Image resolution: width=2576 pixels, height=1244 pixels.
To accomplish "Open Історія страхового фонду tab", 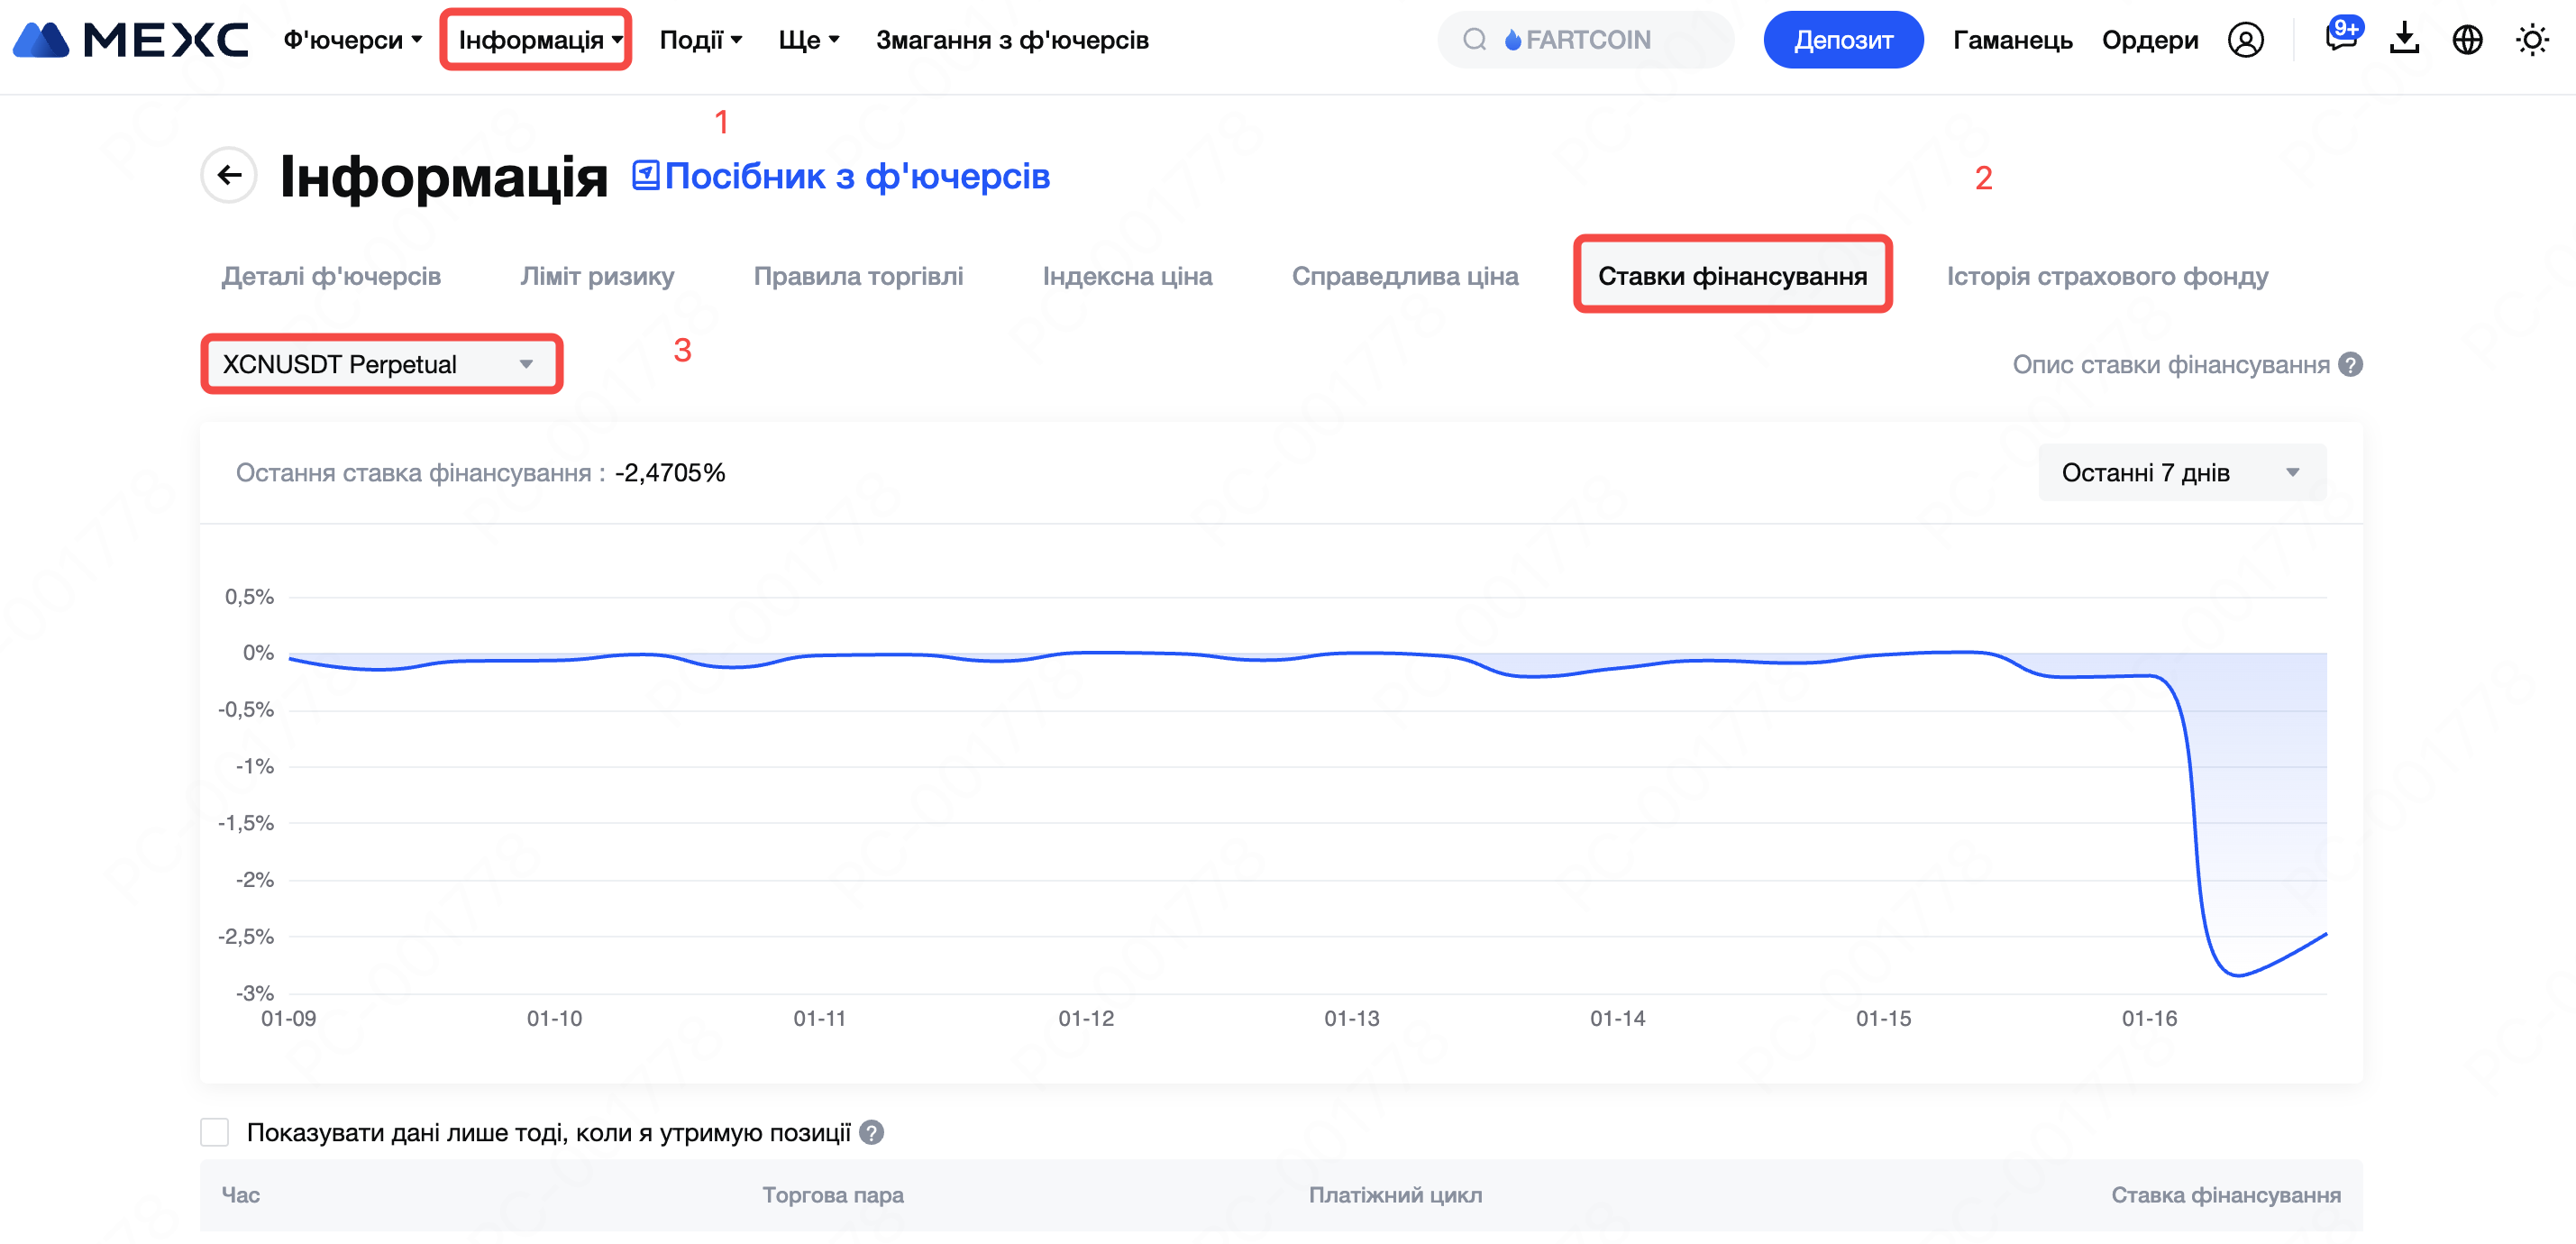I will click(x=2107, y=275).
